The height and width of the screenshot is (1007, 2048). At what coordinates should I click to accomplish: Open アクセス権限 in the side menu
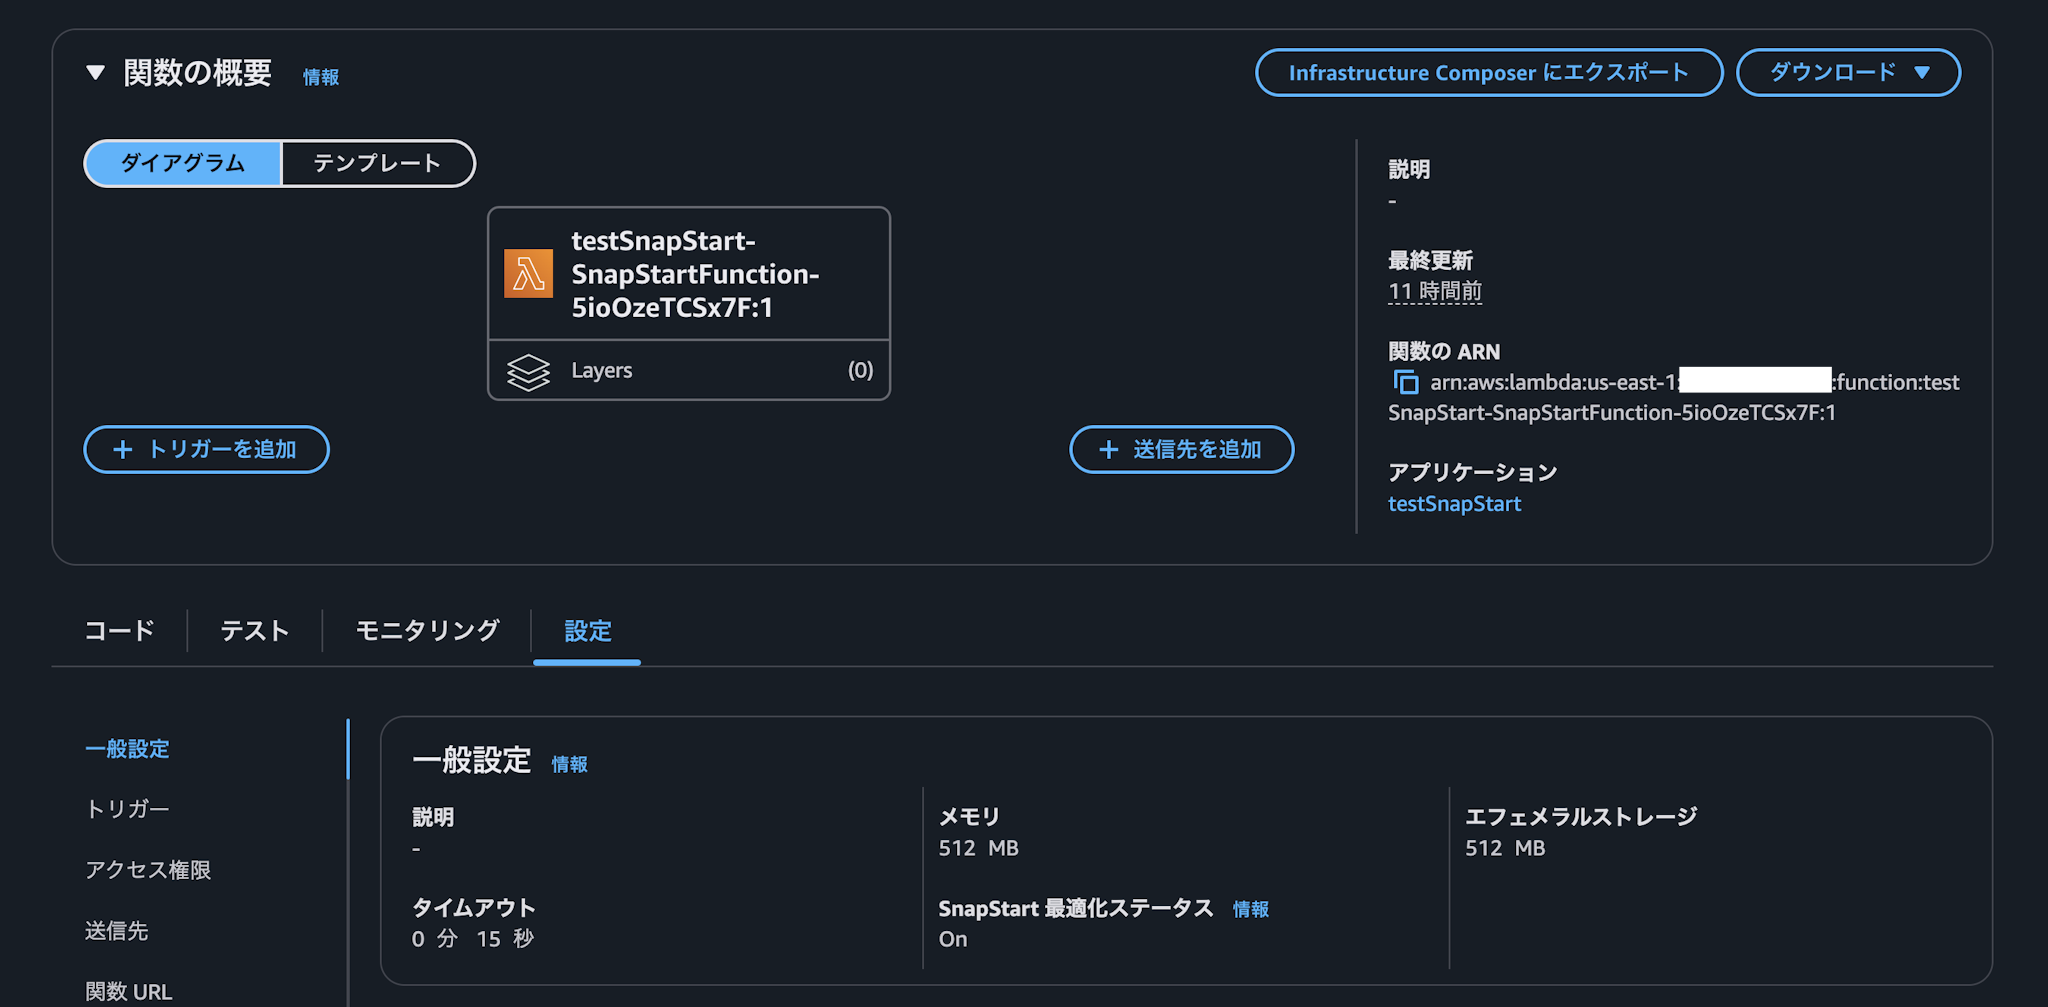click(x=148, y=870)
